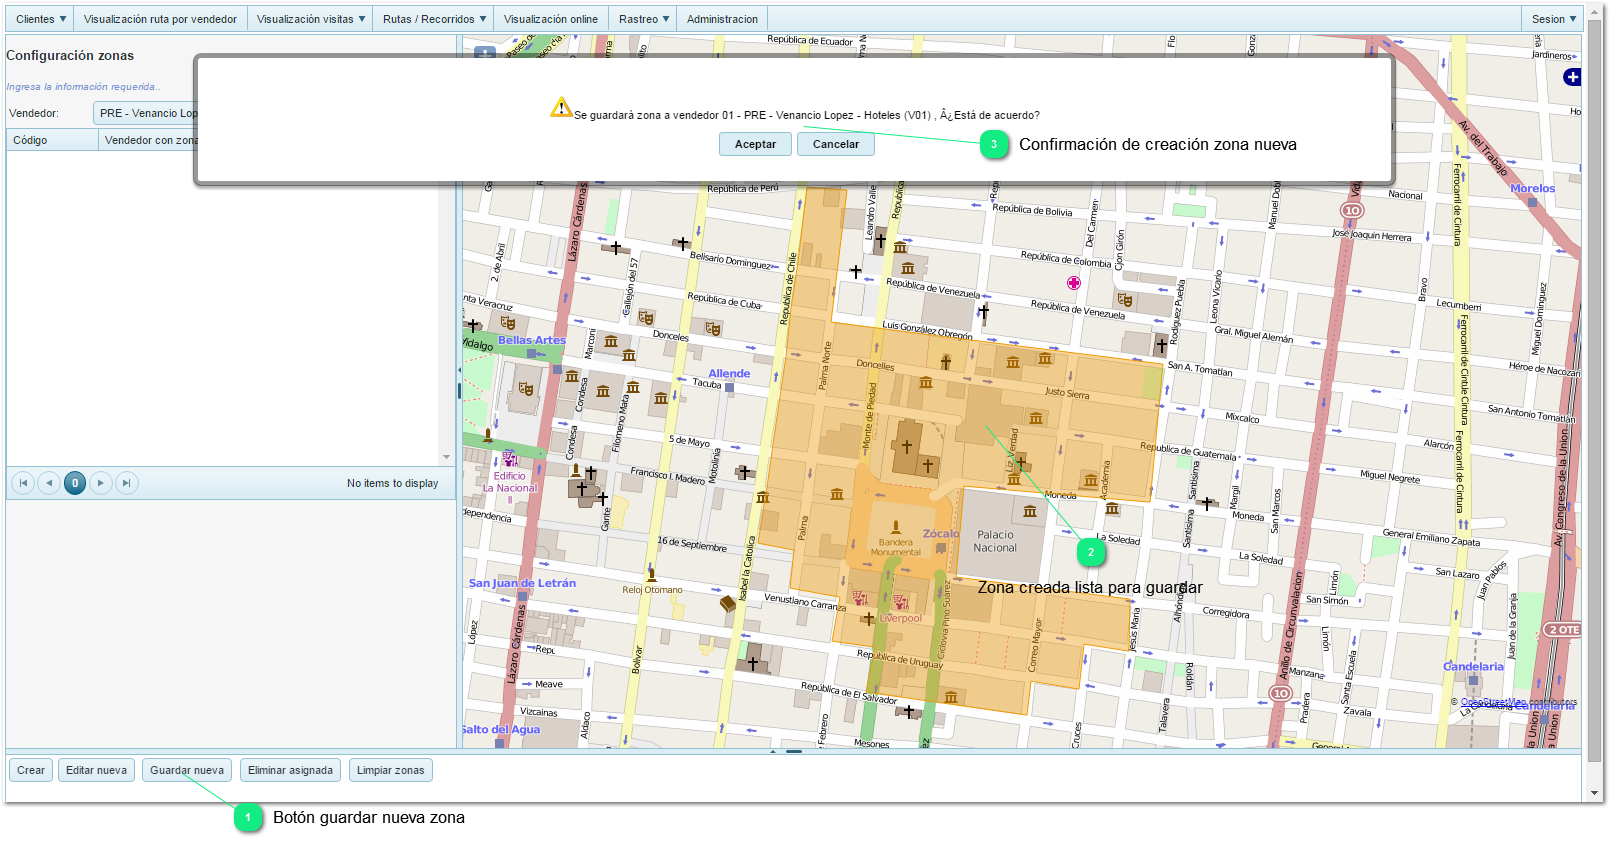Go to the next grid page

[101, 483]
